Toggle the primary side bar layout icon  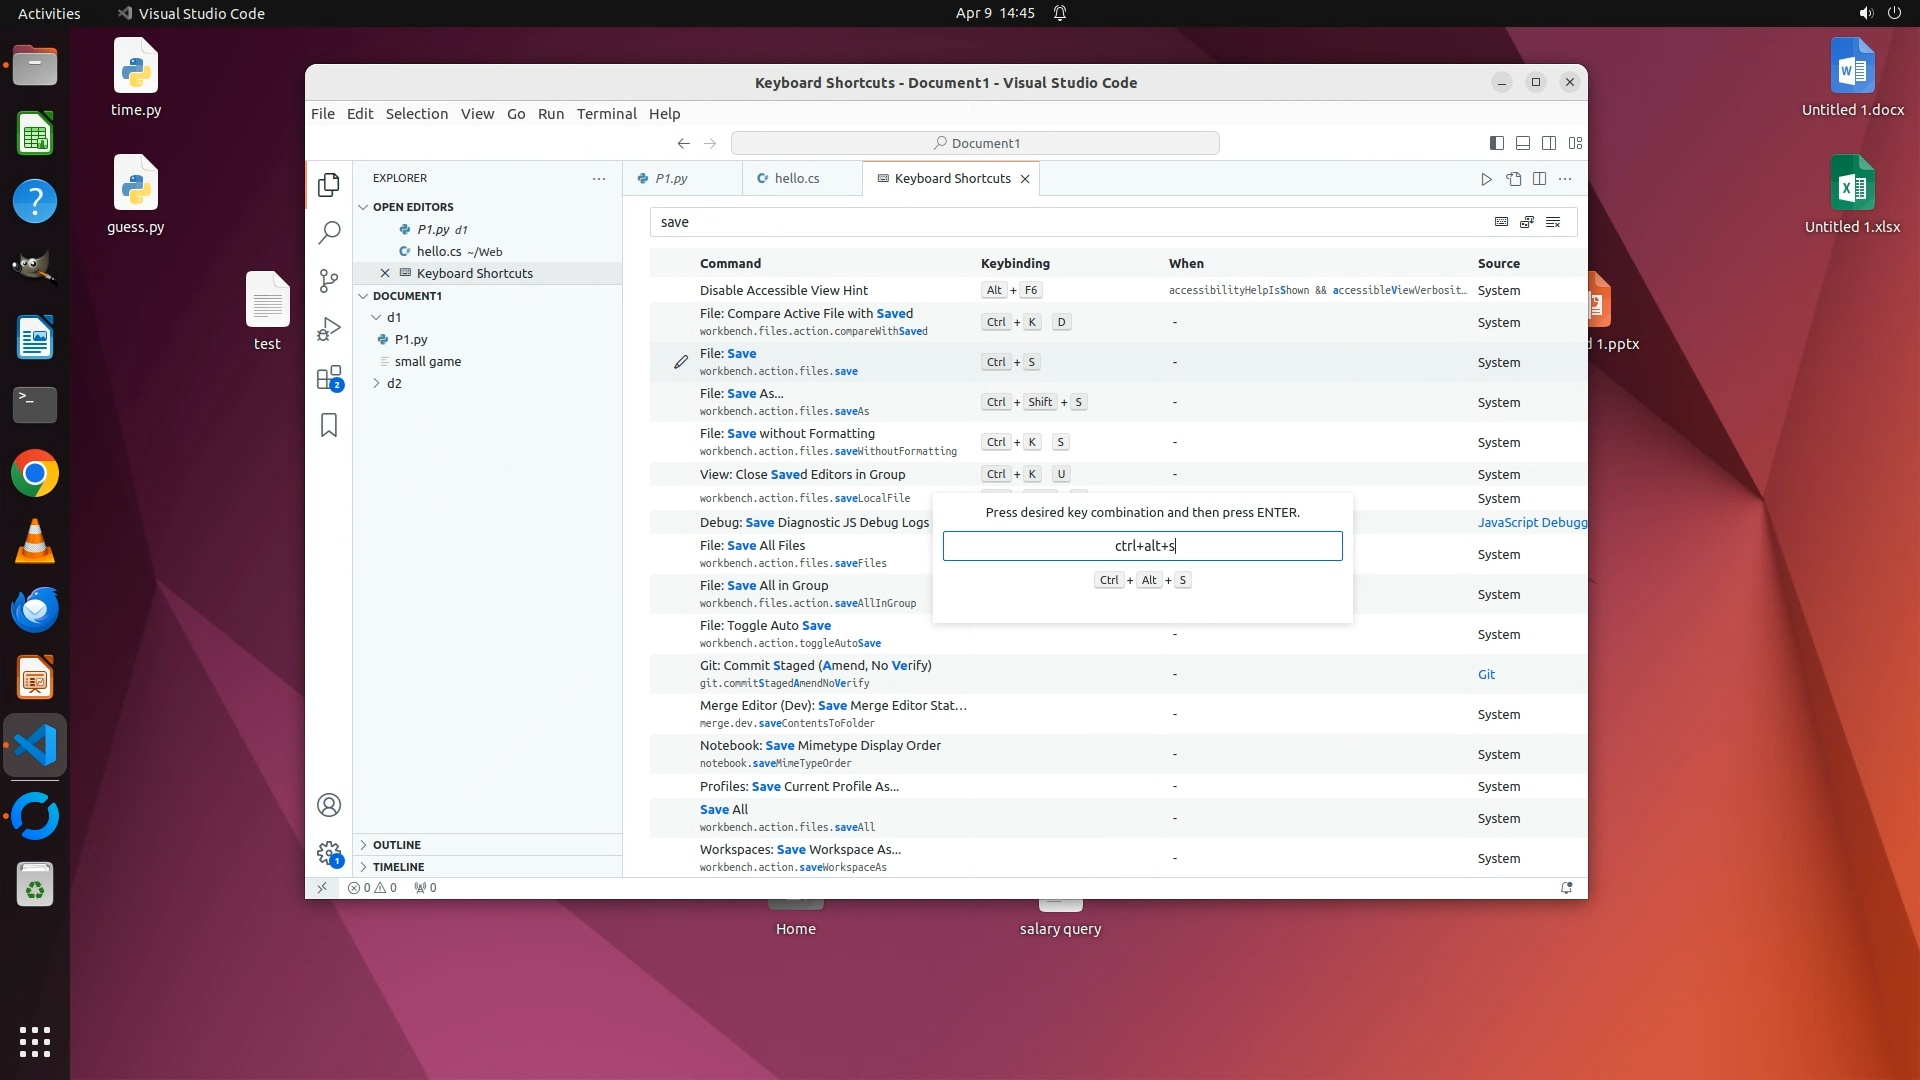click(x=1497, y=143)
